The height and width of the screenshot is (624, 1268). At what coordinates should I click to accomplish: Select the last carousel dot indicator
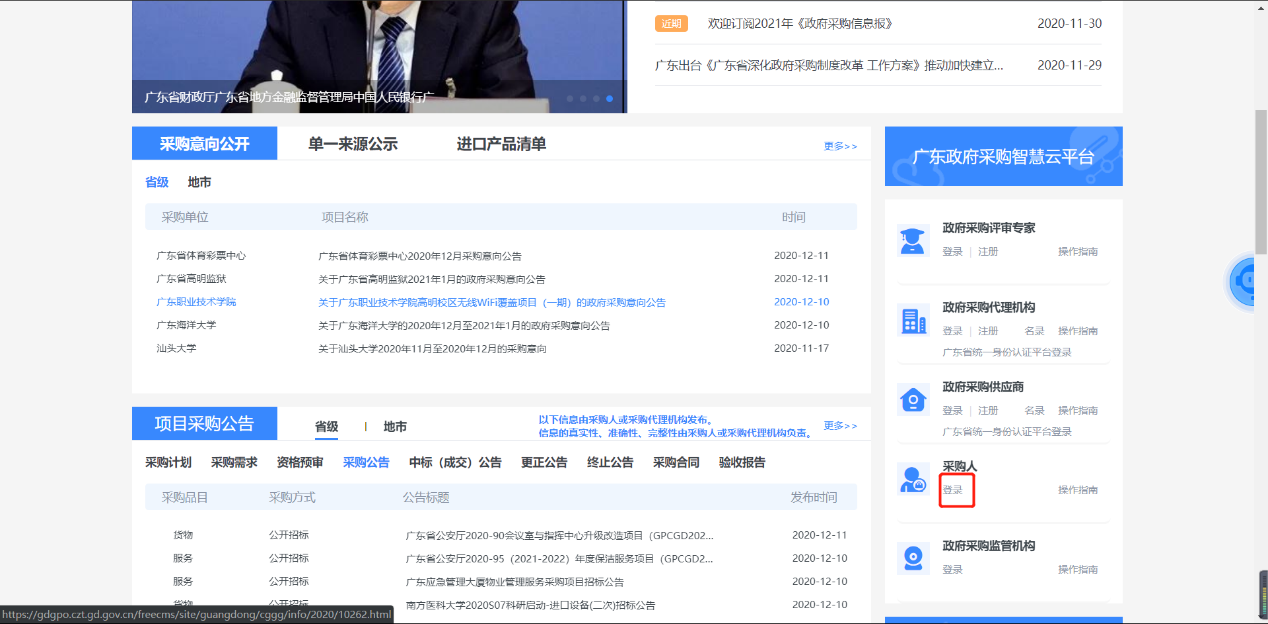(610, 99)
